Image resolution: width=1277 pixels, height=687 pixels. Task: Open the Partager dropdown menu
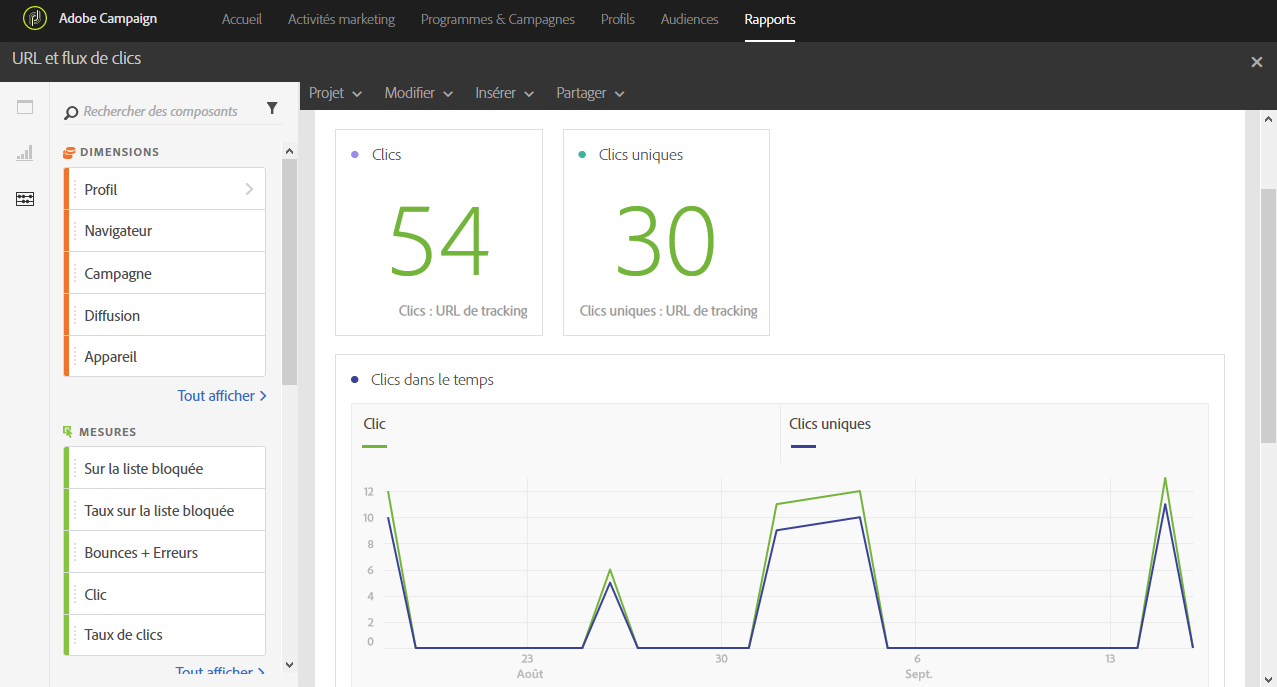(590, 93)
